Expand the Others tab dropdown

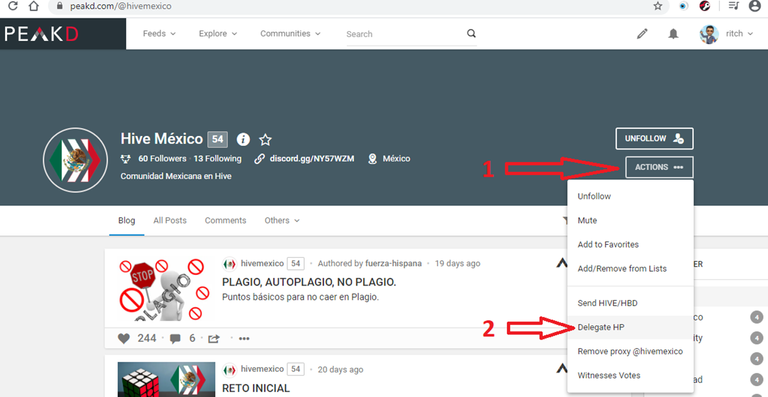coord(282,220)
